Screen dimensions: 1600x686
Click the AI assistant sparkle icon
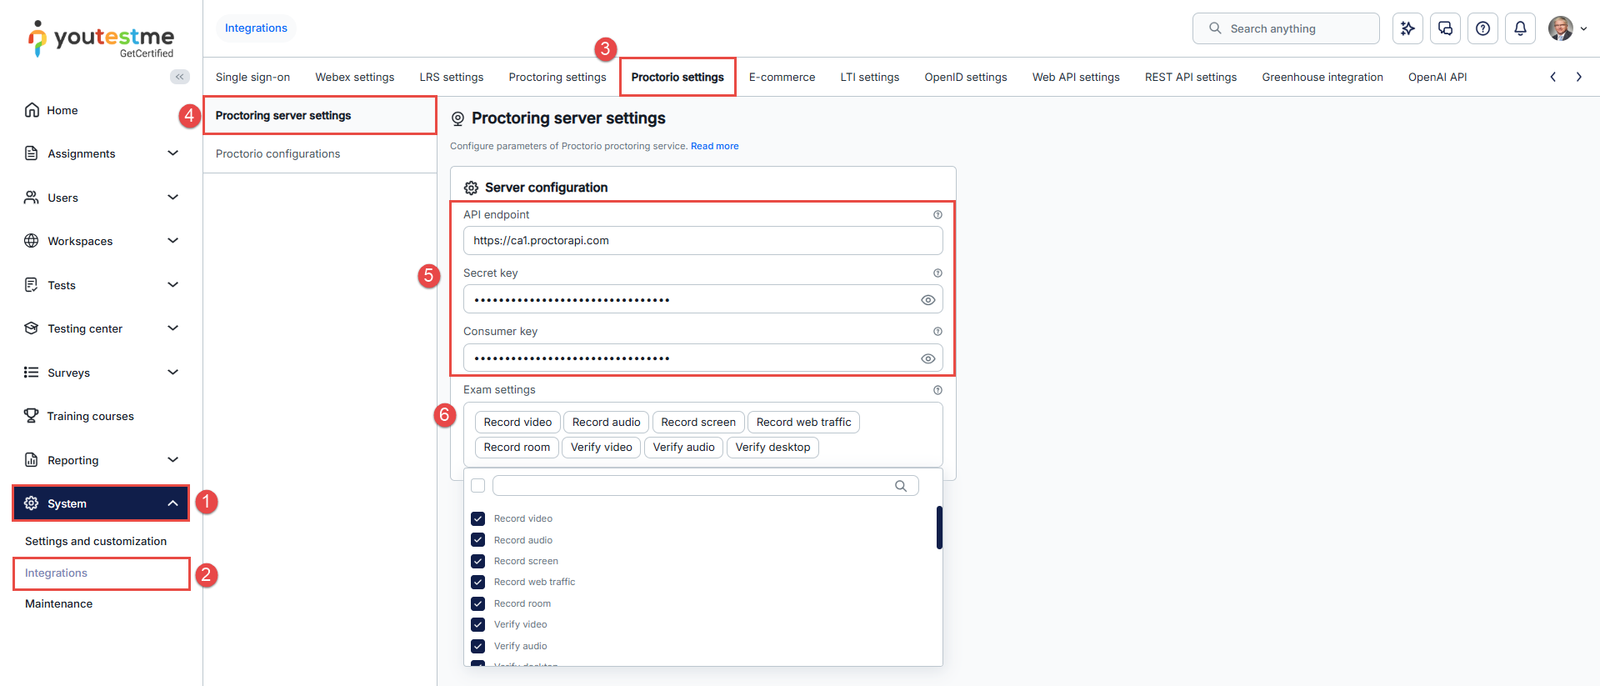pos(1407,29)
